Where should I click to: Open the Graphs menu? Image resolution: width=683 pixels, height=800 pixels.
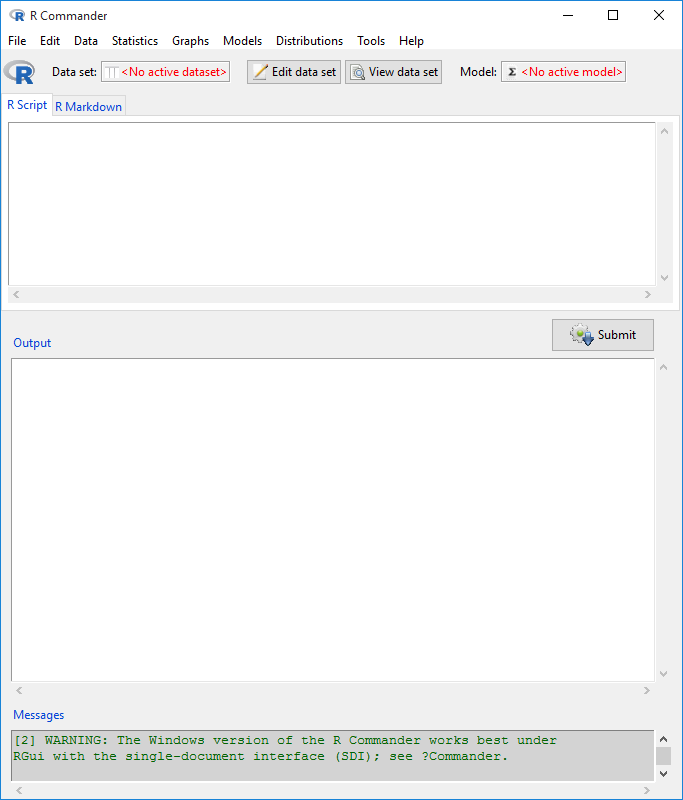click(190, 41)
